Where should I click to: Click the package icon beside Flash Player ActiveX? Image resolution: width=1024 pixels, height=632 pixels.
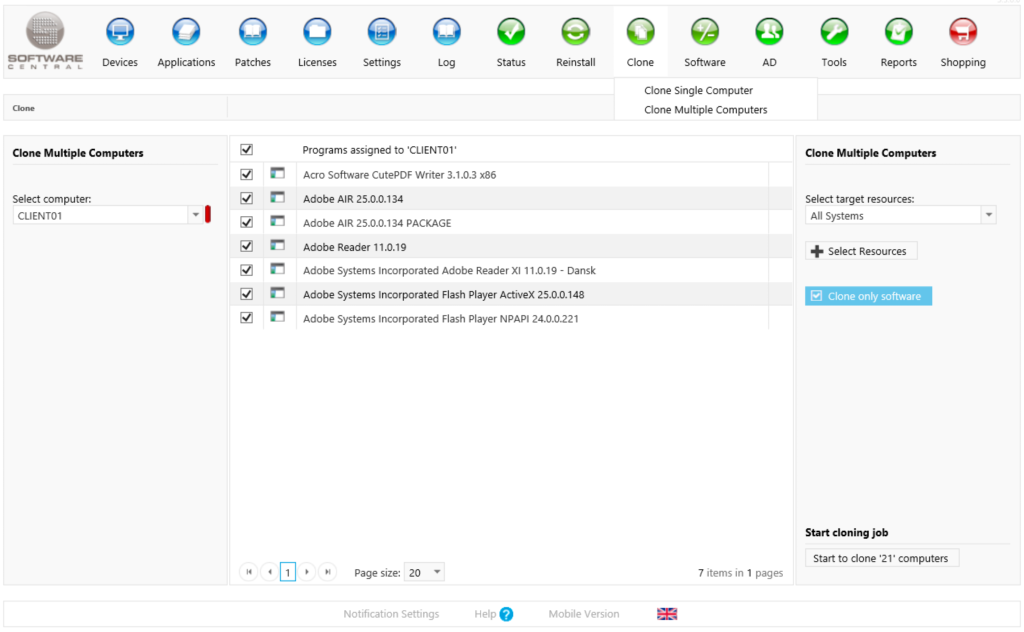(278, 293)
